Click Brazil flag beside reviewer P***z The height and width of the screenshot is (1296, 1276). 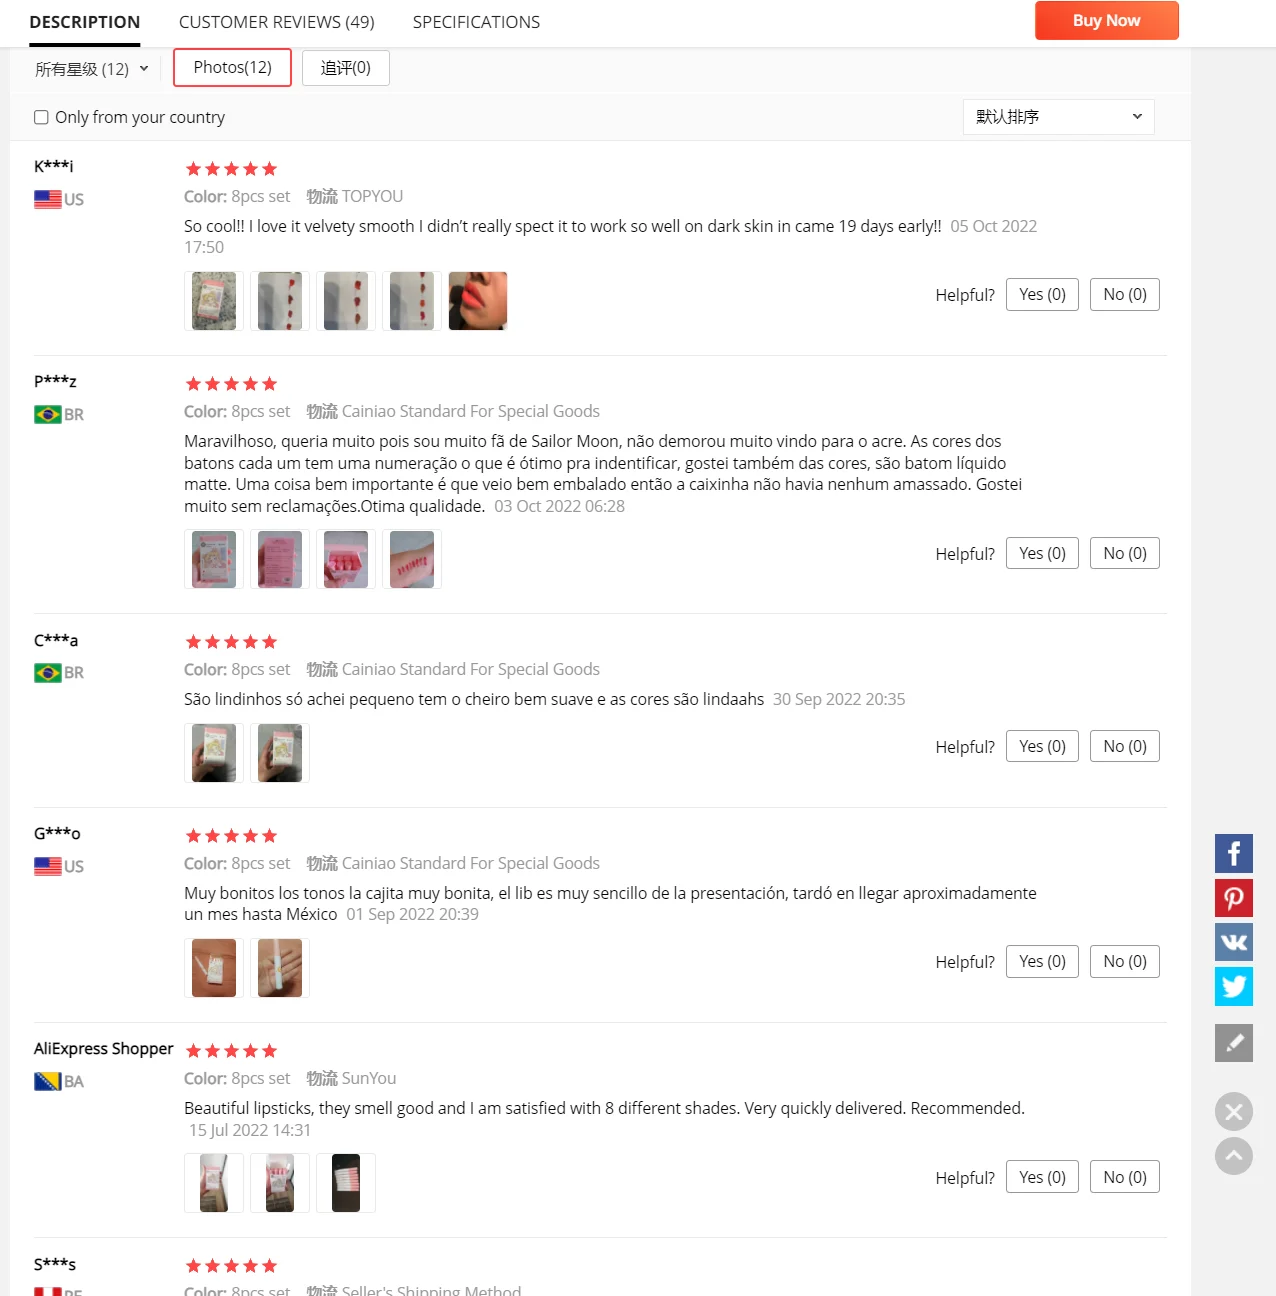click(48, 414)
